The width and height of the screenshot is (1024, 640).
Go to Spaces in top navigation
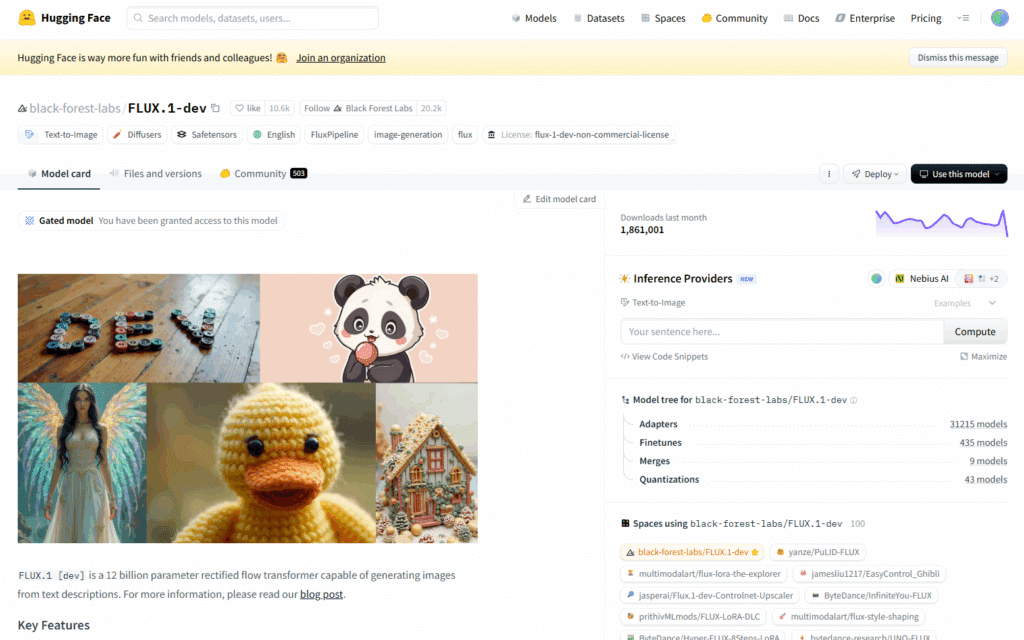click(x=663, y=18)
